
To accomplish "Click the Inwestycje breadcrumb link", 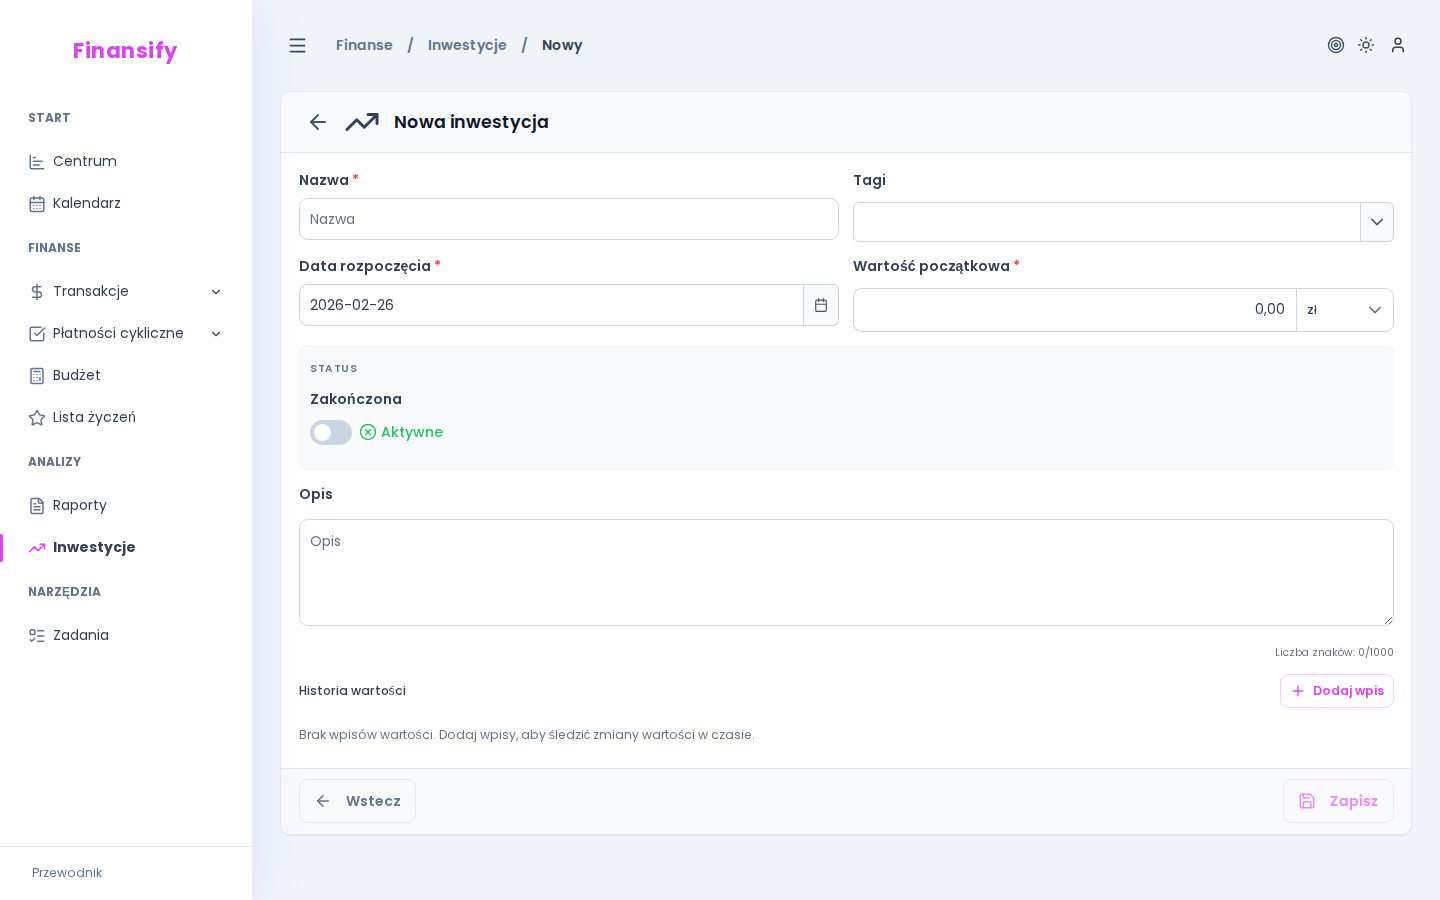I will click(x=467, y=45).
